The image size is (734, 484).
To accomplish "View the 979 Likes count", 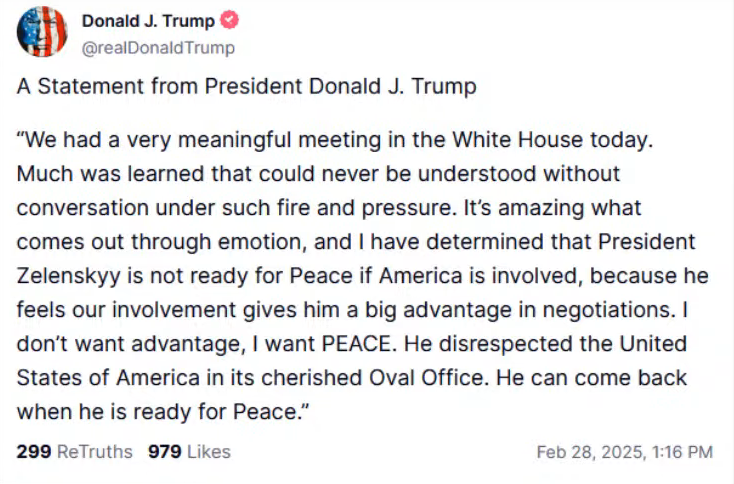I will point(165,452).
